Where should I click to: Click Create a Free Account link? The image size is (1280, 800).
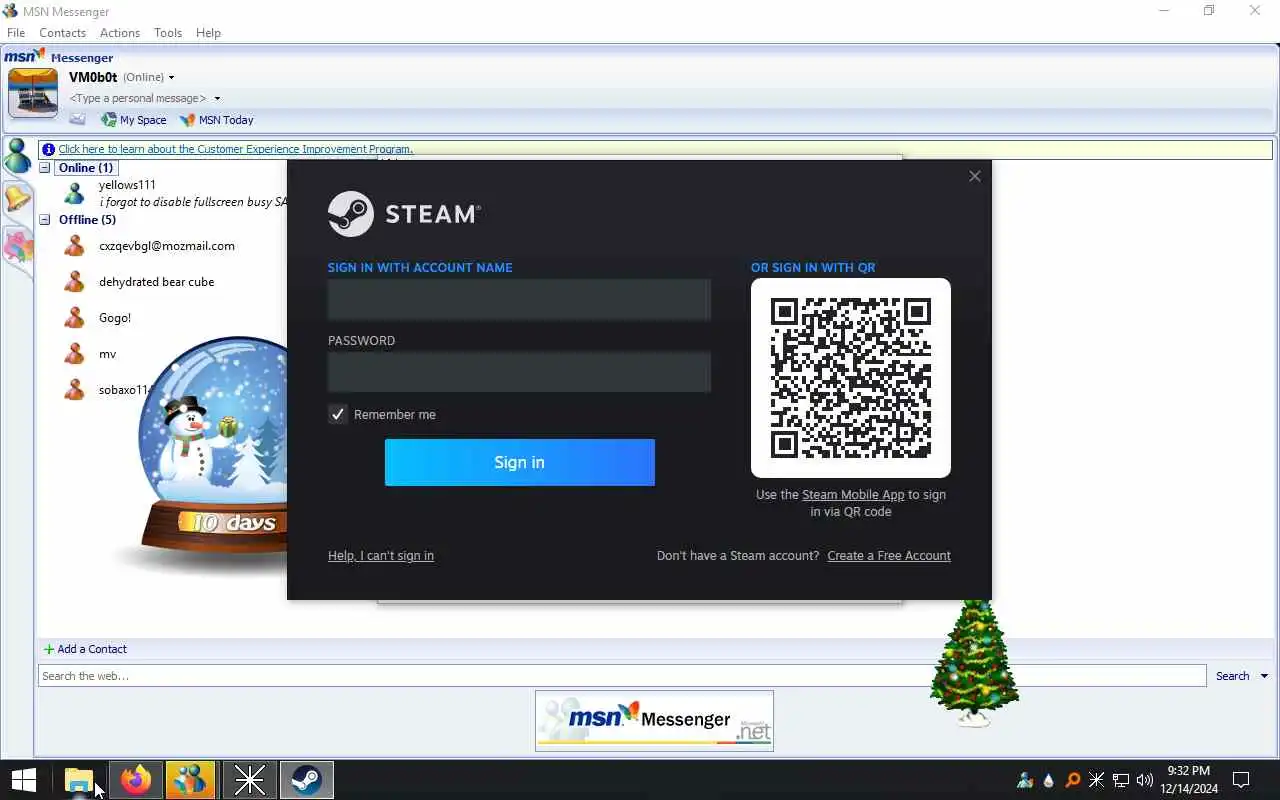click(889, 556)
